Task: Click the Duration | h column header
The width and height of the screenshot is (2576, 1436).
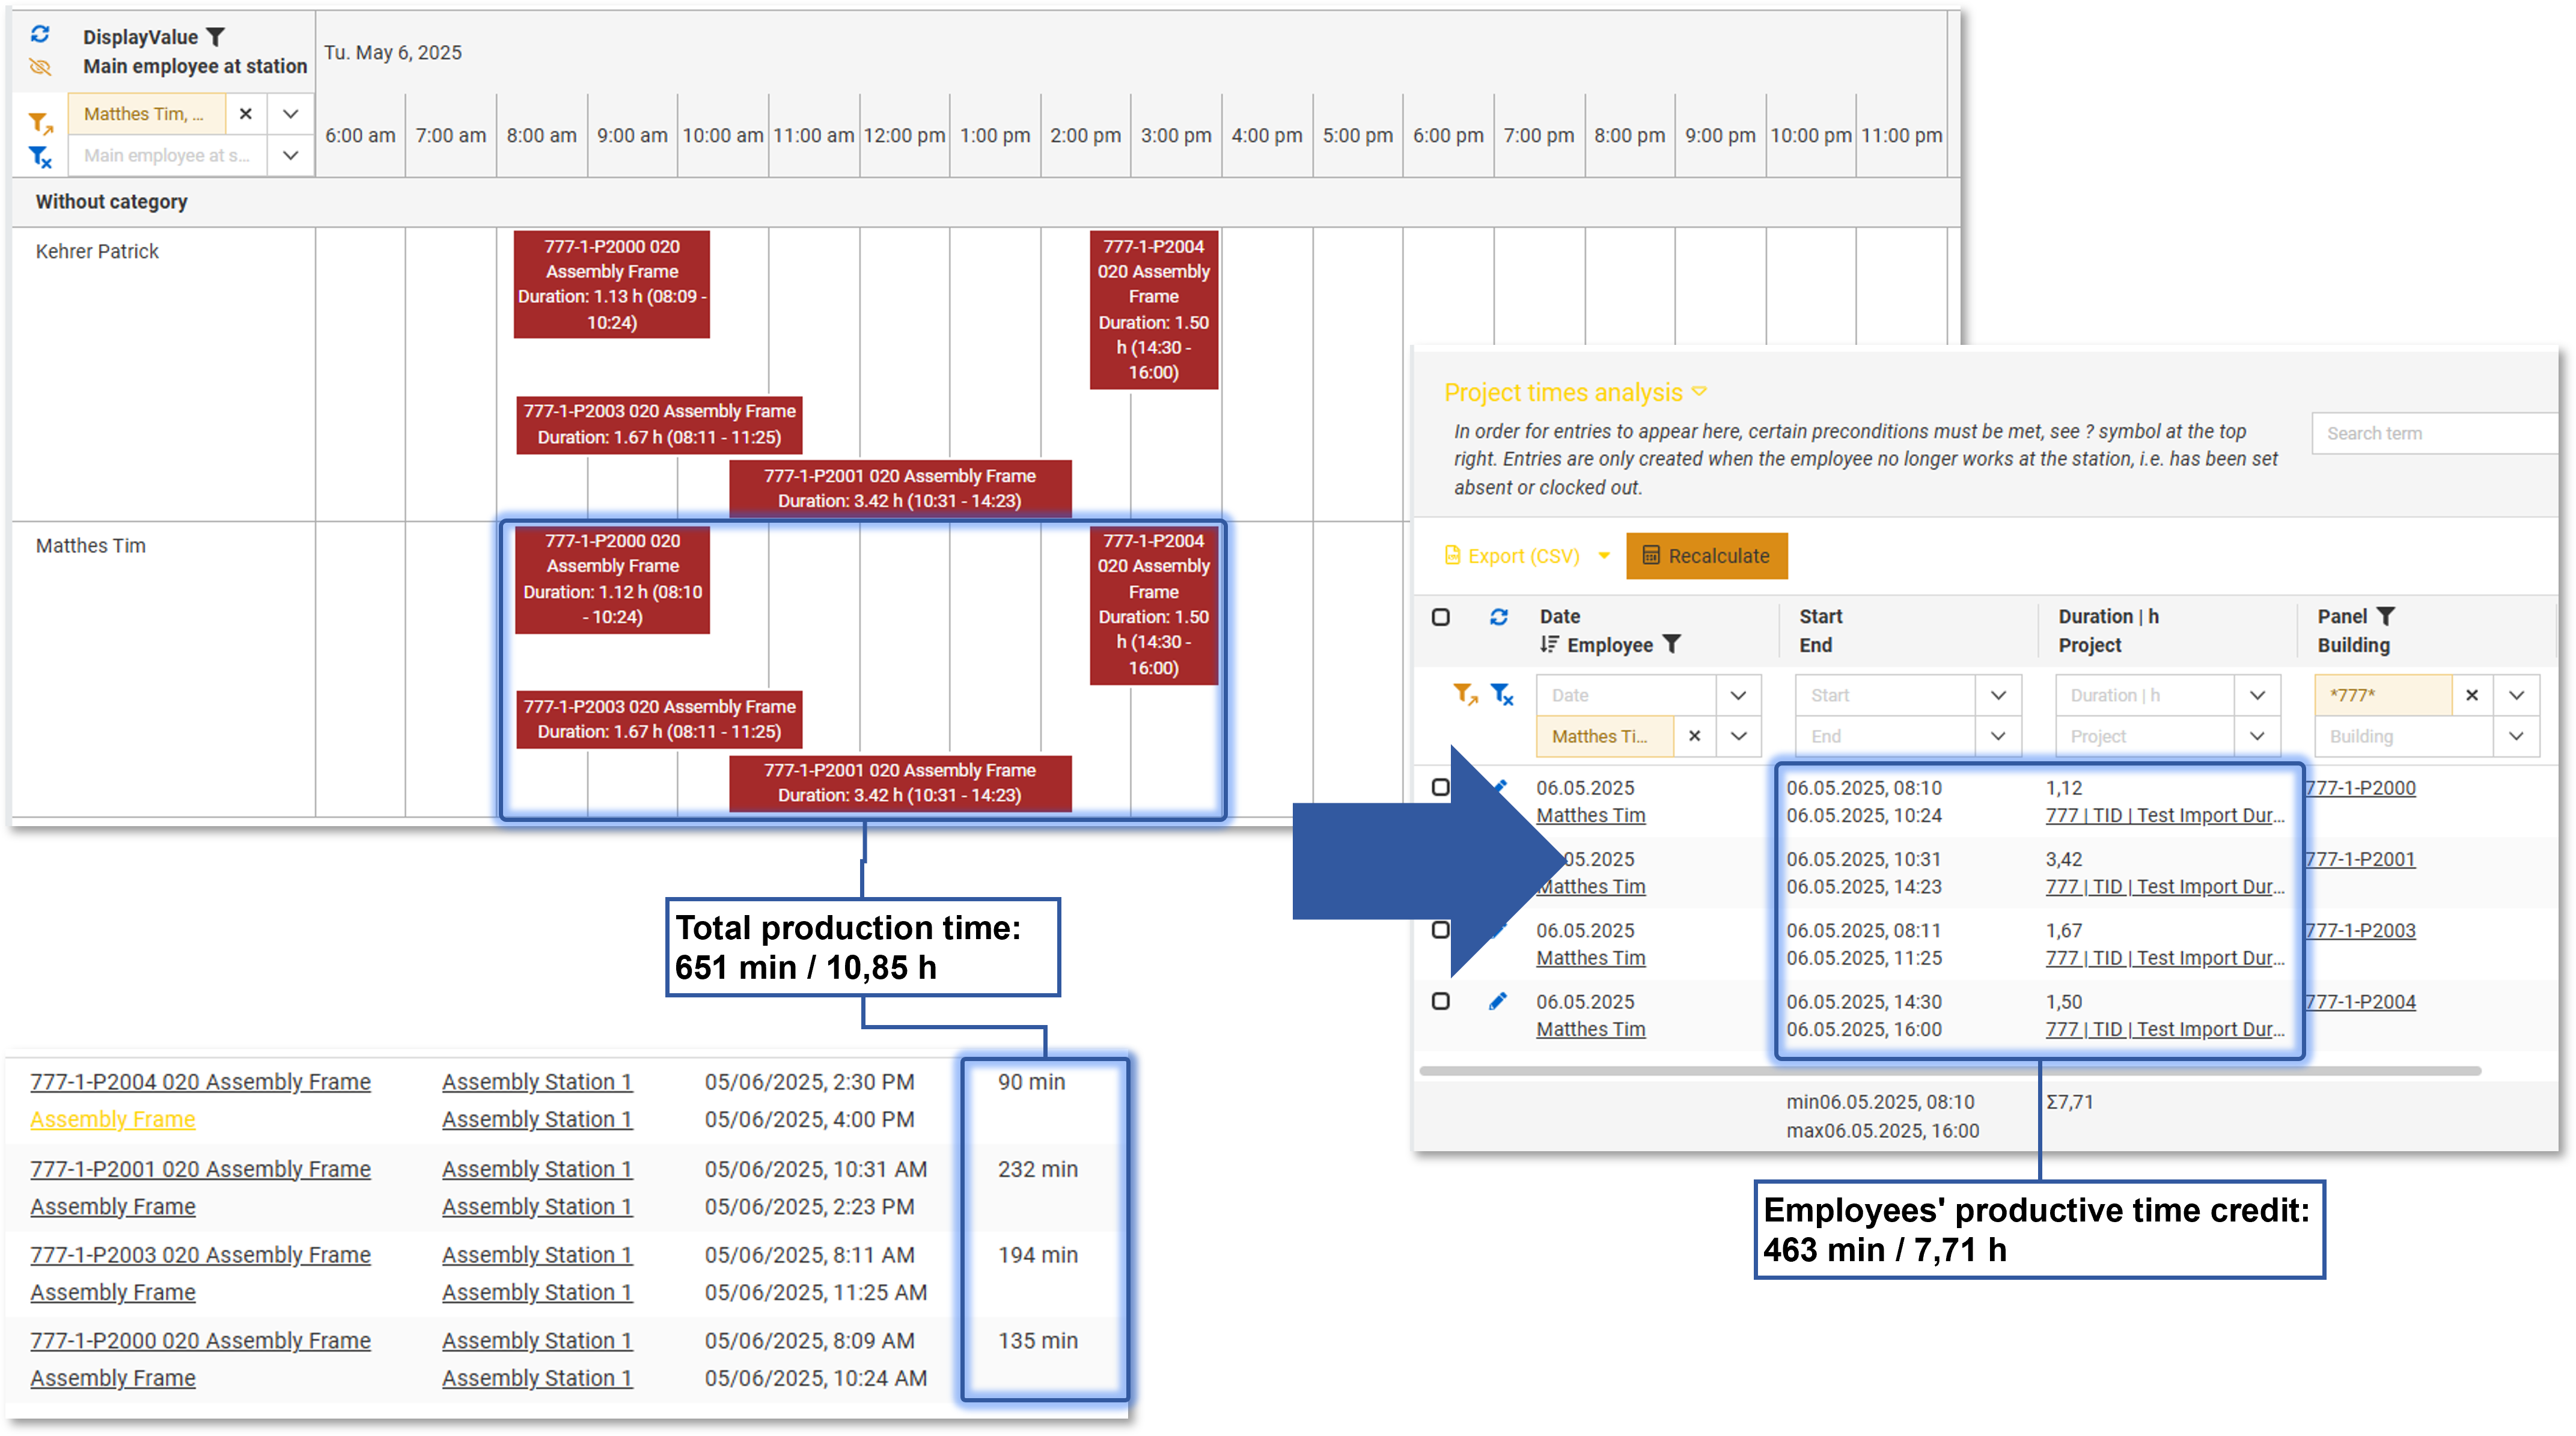Action: tap(2108, 617)
